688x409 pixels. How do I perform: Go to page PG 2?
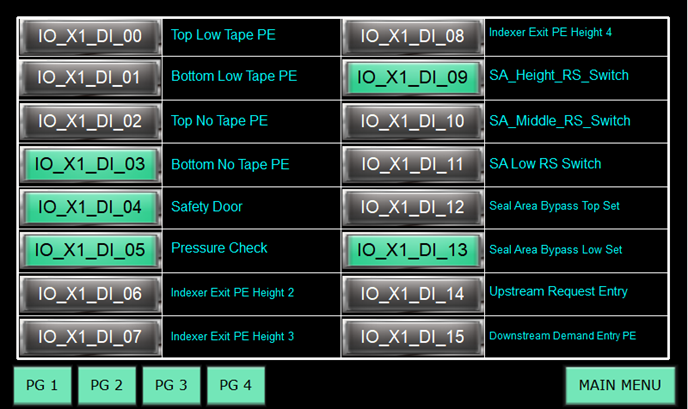106,385
